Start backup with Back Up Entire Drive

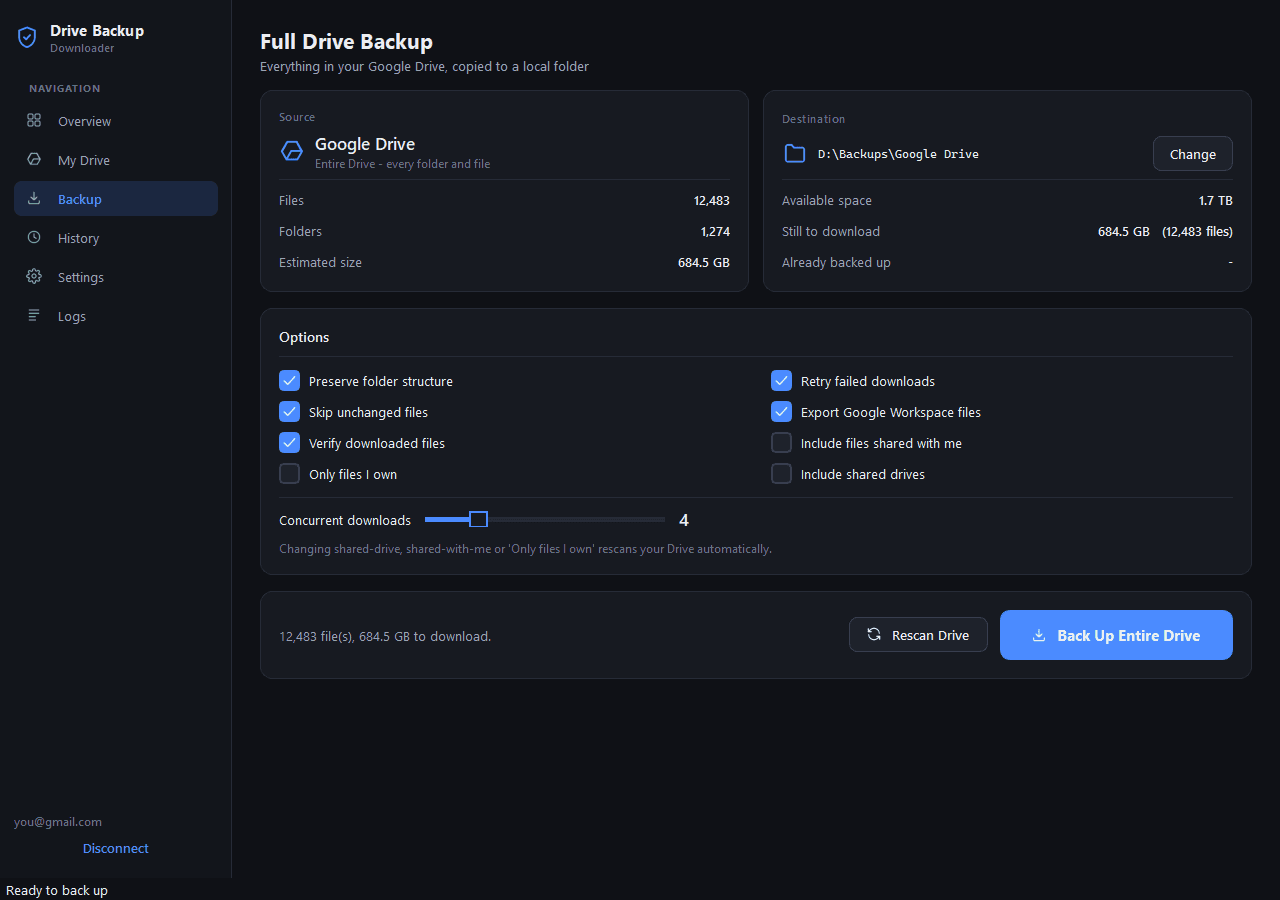pyautogui.click(x=1116, y=635)
